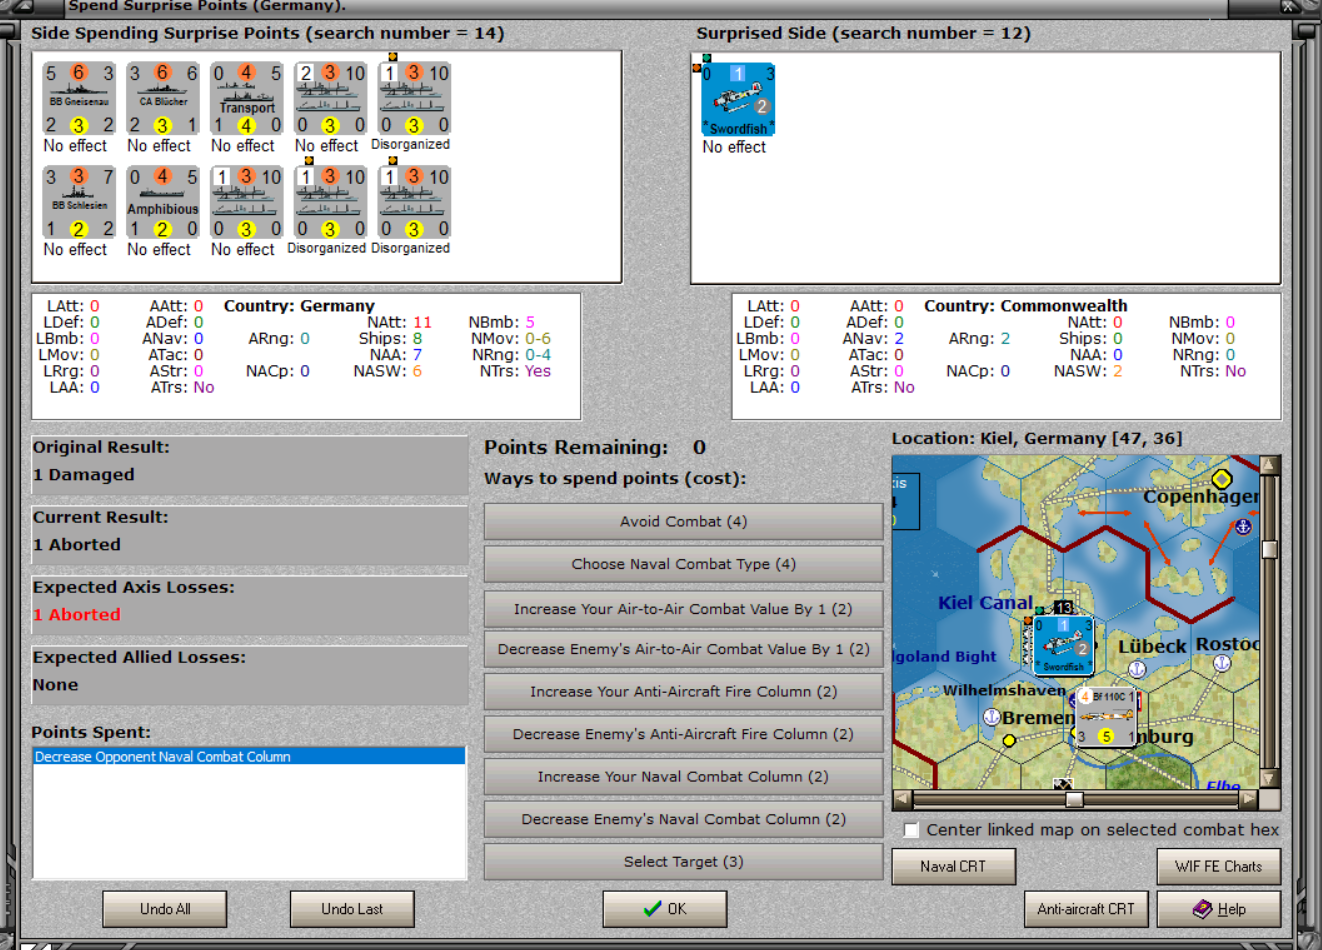1322x950 pixels.
Task: Click the map scroll right arrow
Action: click(x=1248, y=799)
